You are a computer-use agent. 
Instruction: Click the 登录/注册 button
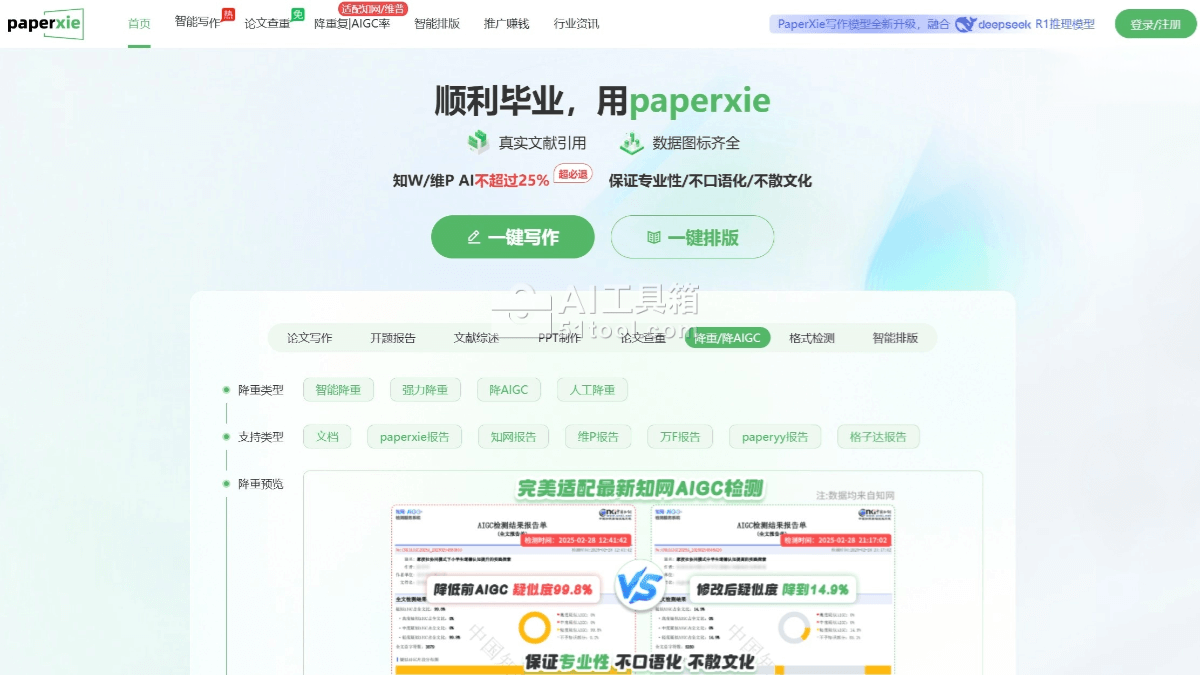pos(1155,24)
